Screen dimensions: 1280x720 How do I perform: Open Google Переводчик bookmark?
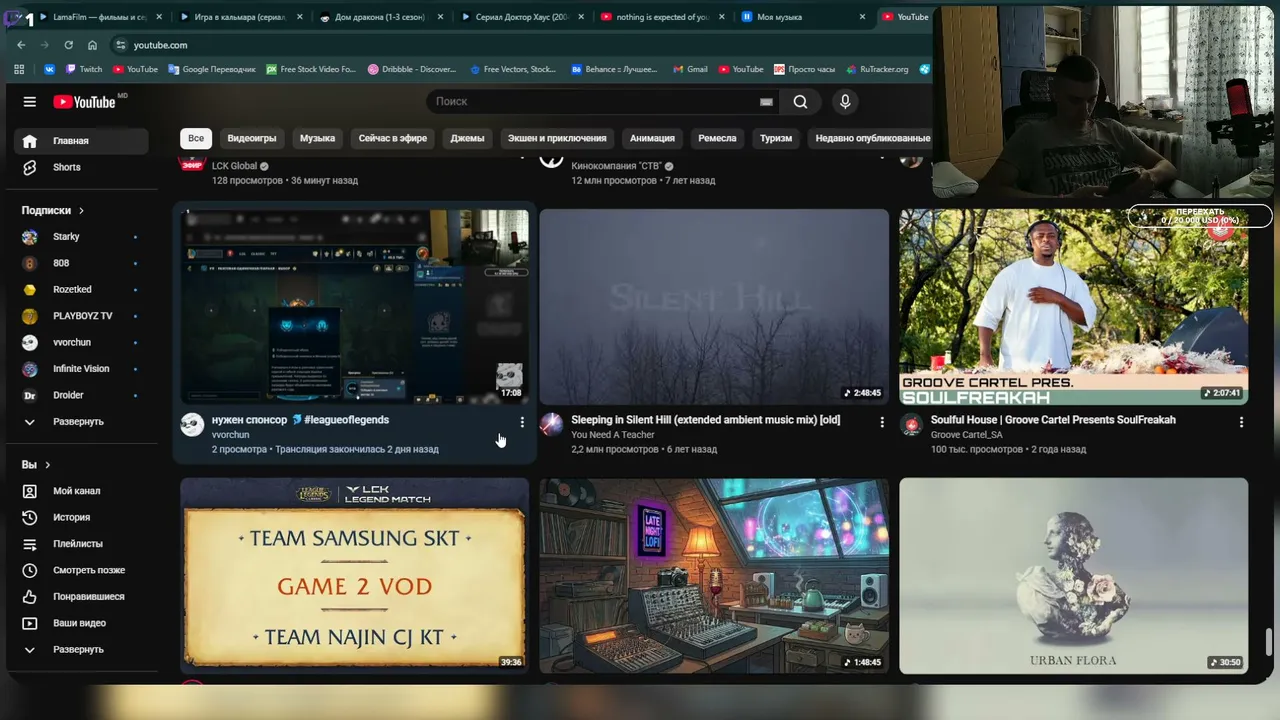[x=212, y=69]
